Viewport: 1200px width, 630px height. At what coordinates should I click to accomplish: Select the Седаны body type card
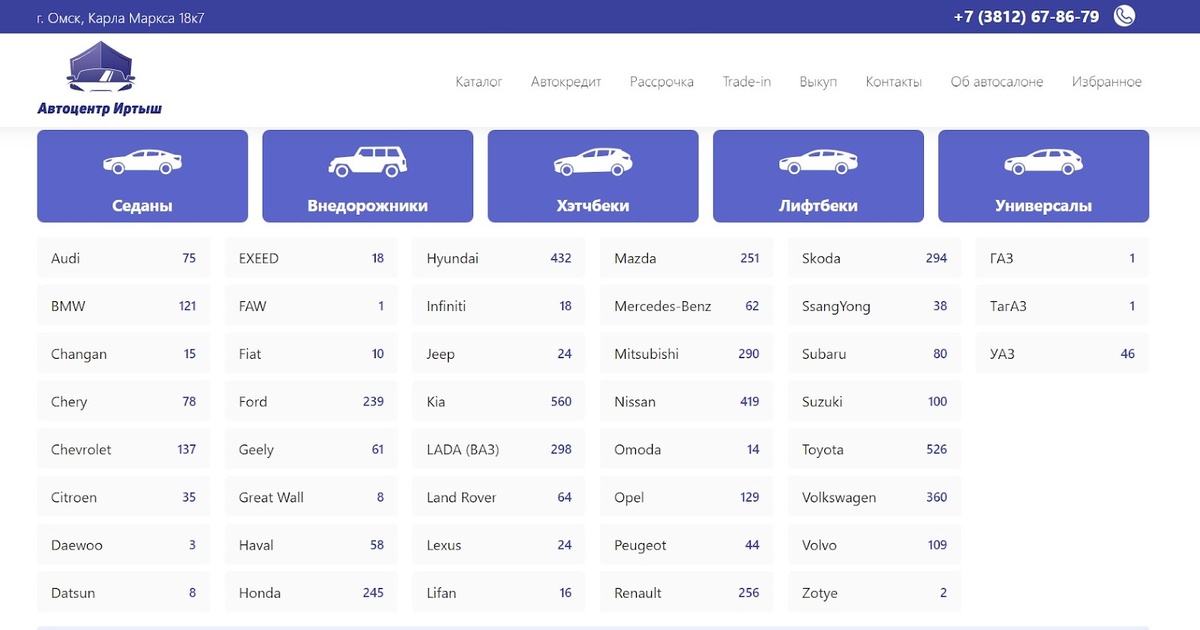click(x=142, y=176)
